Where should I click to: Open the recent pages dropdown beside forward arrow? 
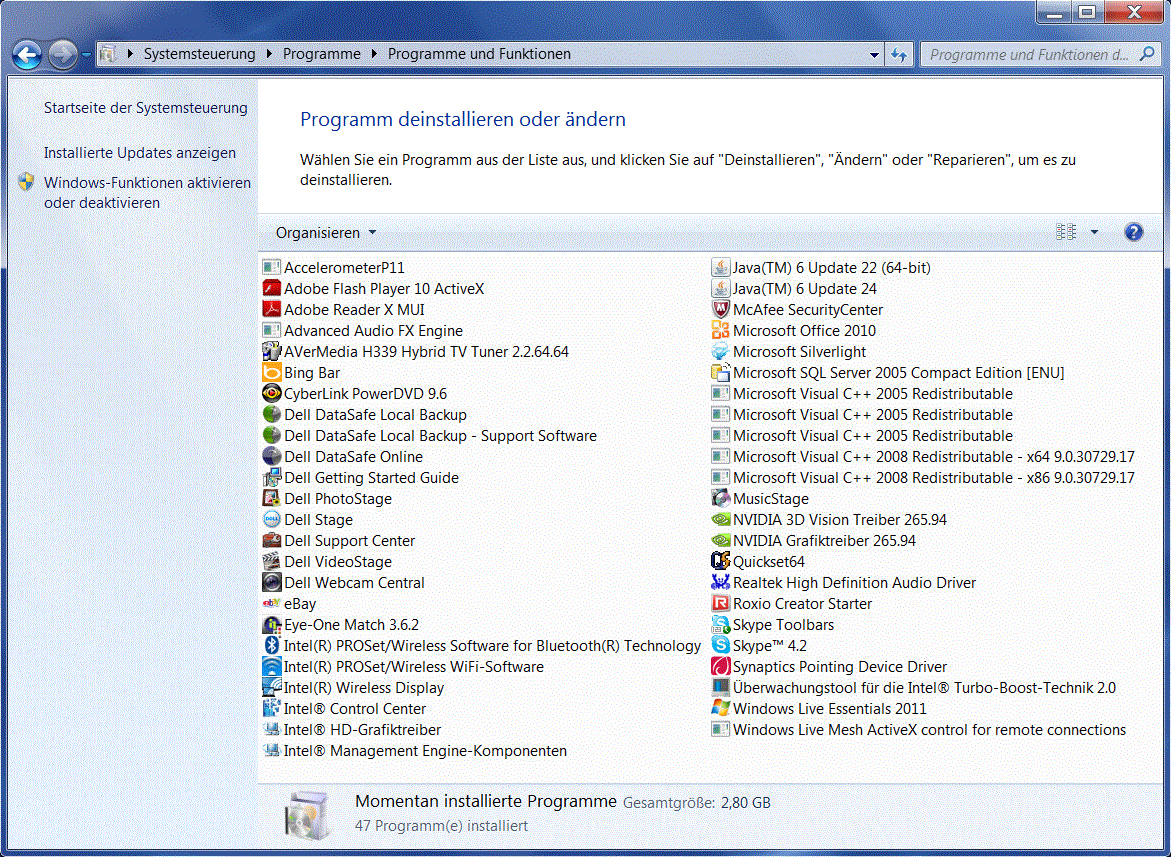(x=87, y=54)
